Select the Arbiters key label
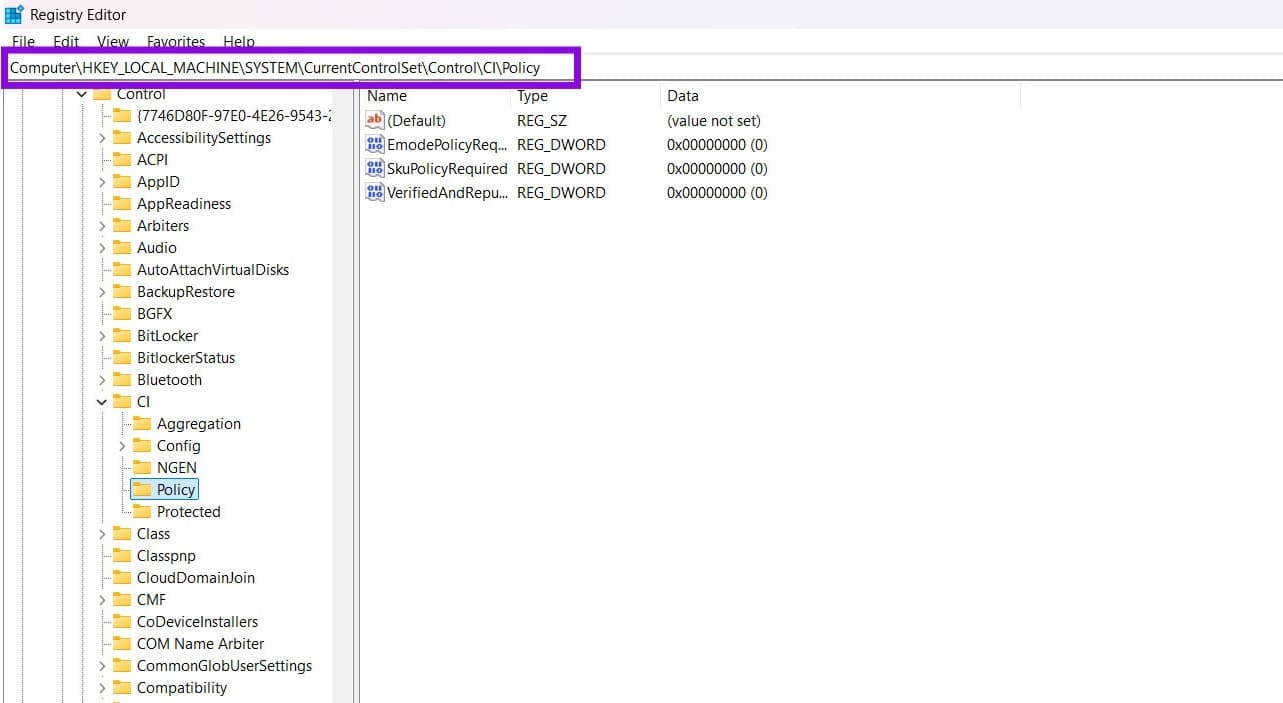Viewport: 1283px width, 703px height. point(163,226)
